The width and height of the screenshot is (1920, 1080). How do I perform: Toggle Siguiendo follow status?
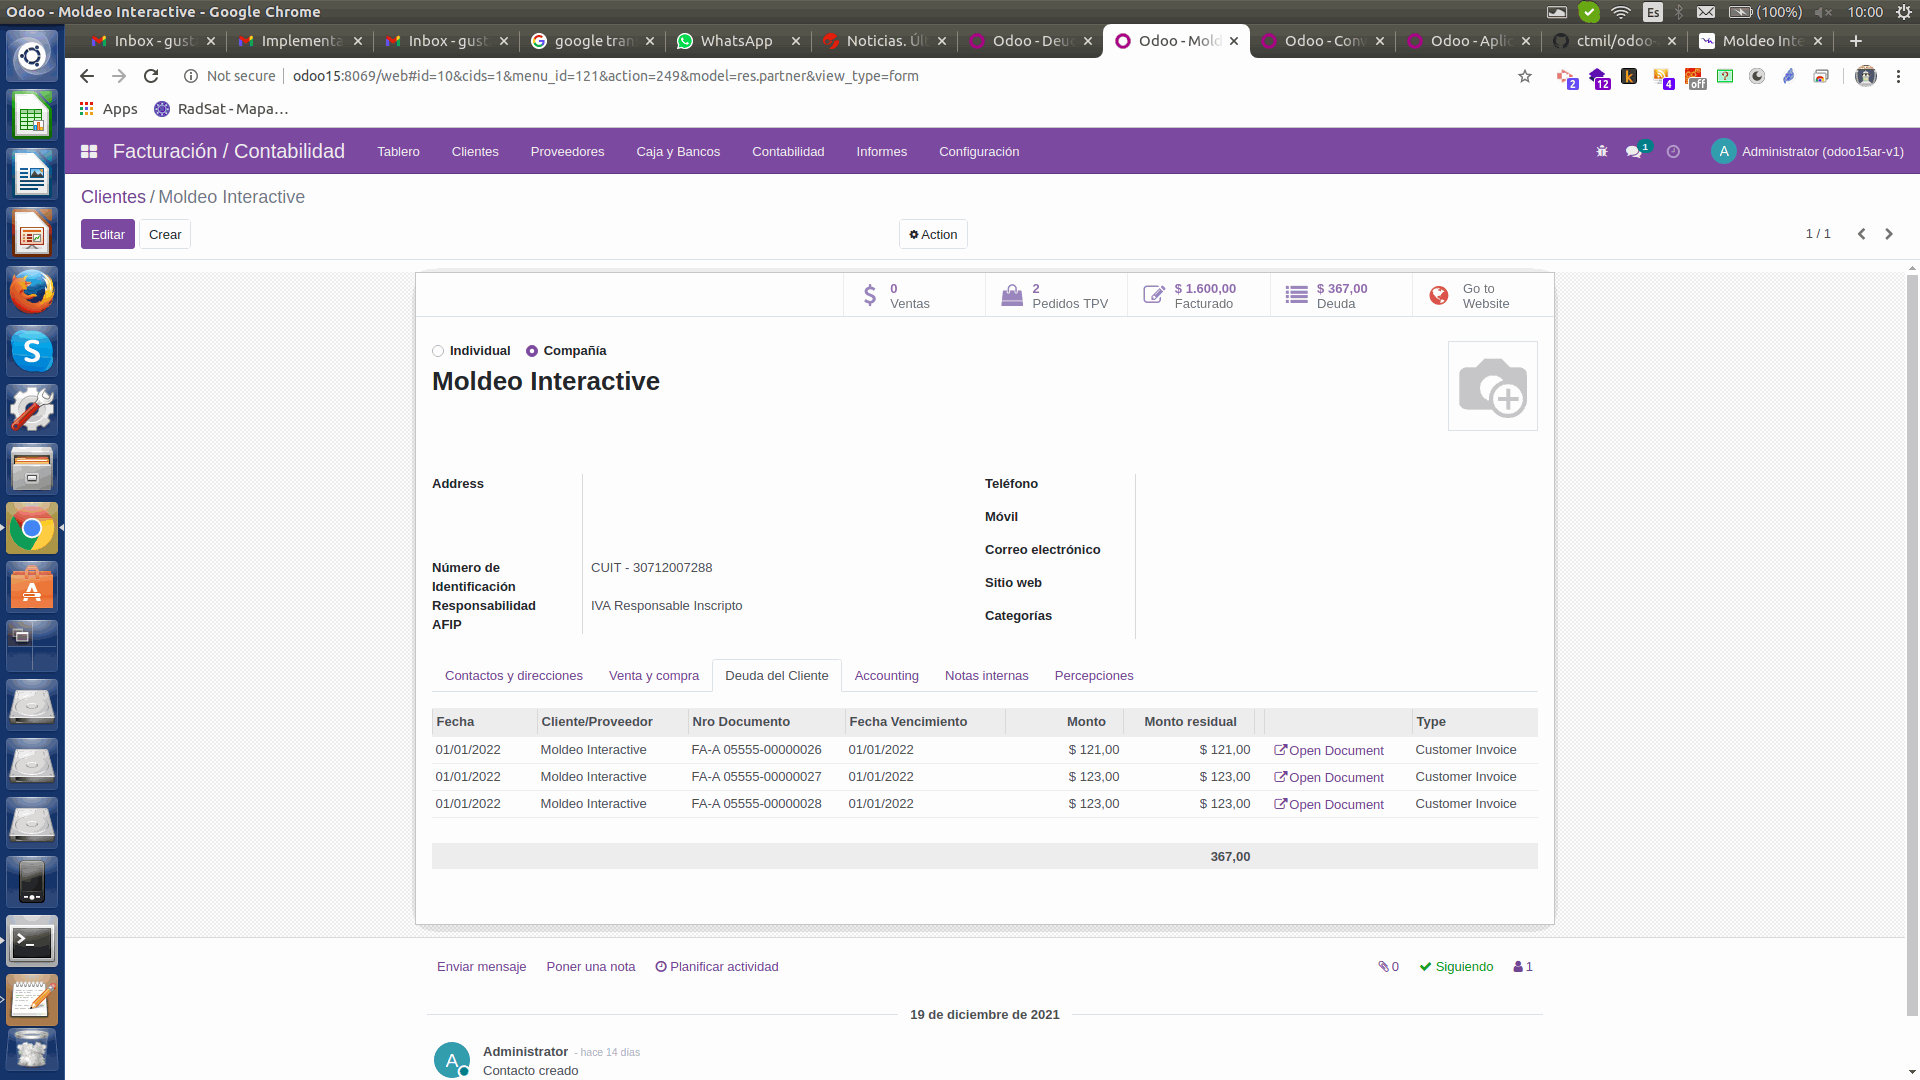click(1456, 967)
